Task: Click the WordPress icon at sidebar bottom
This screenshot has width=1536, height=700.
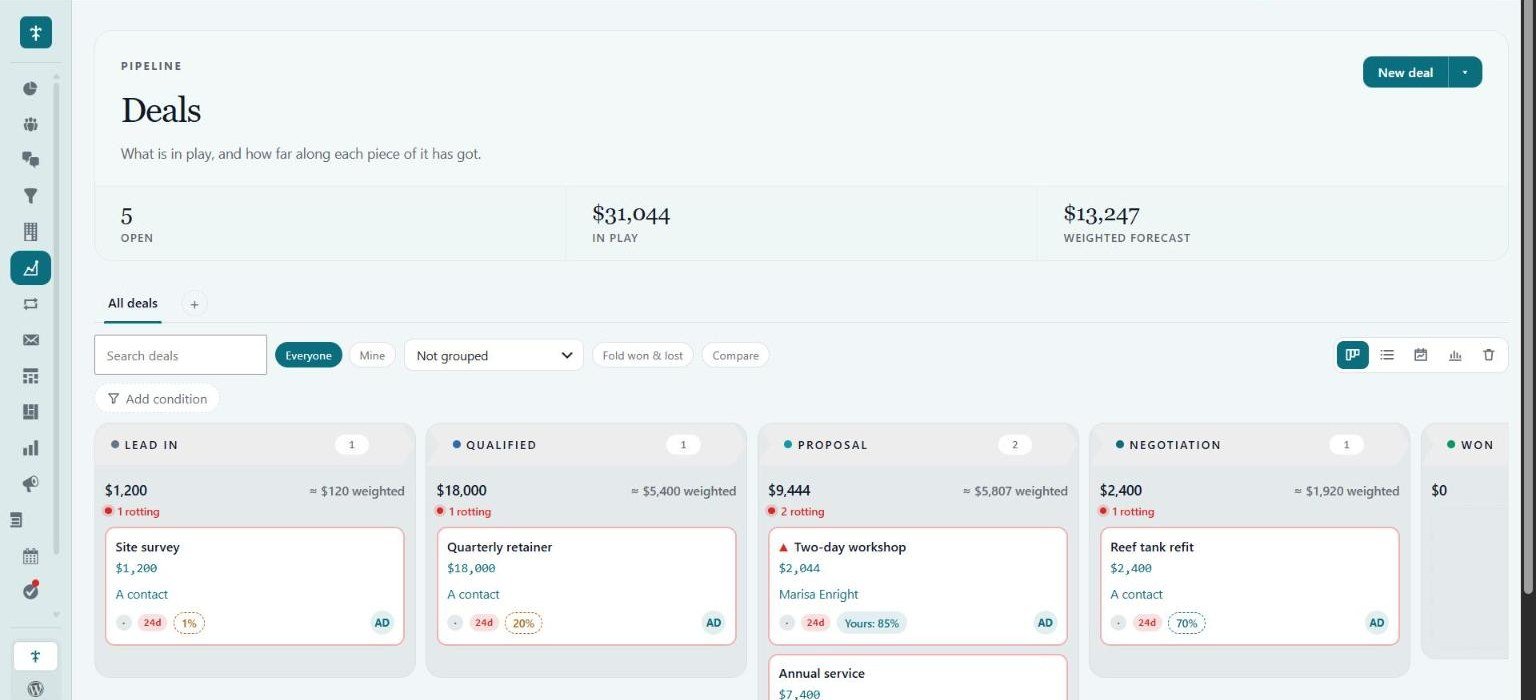Action: click(36, 688)
